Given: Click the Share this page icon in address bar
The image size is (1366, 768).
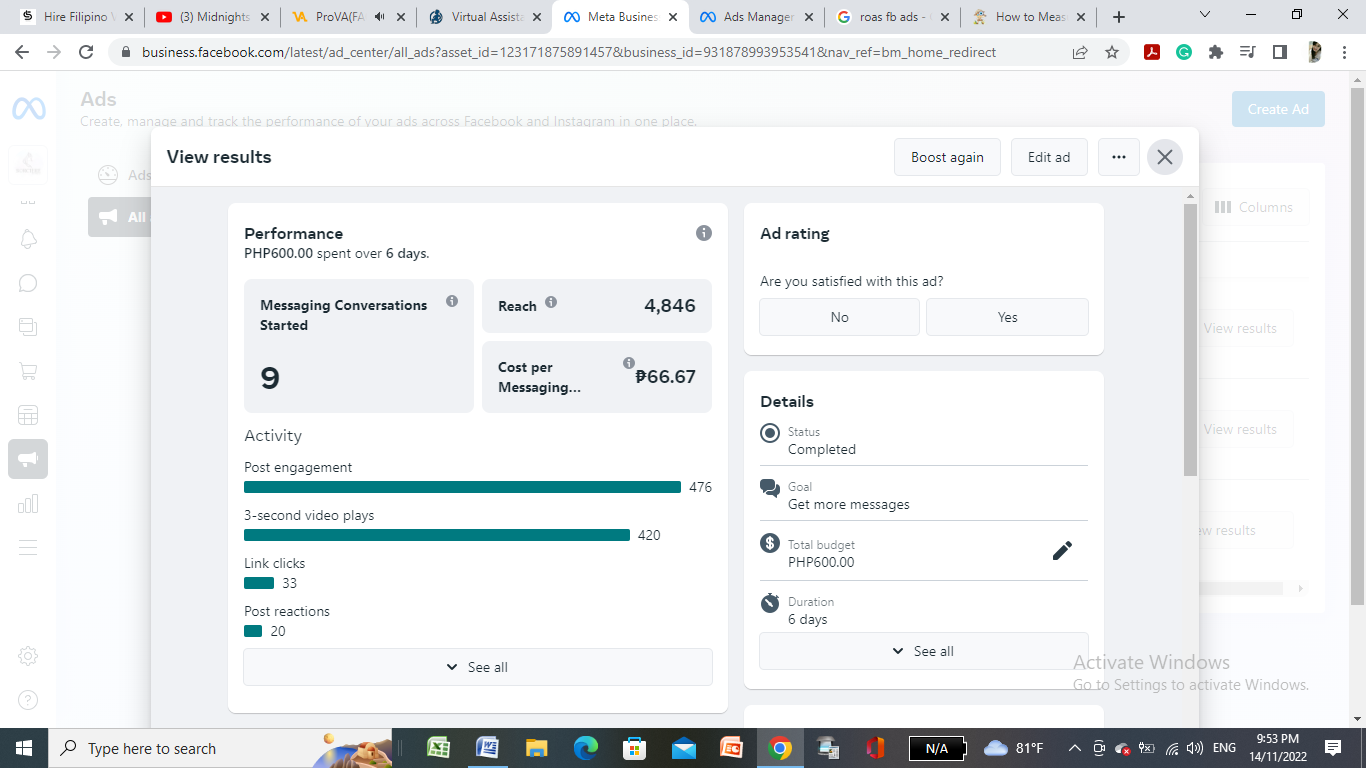Looking at the screenshot, I should [1080, 52].
